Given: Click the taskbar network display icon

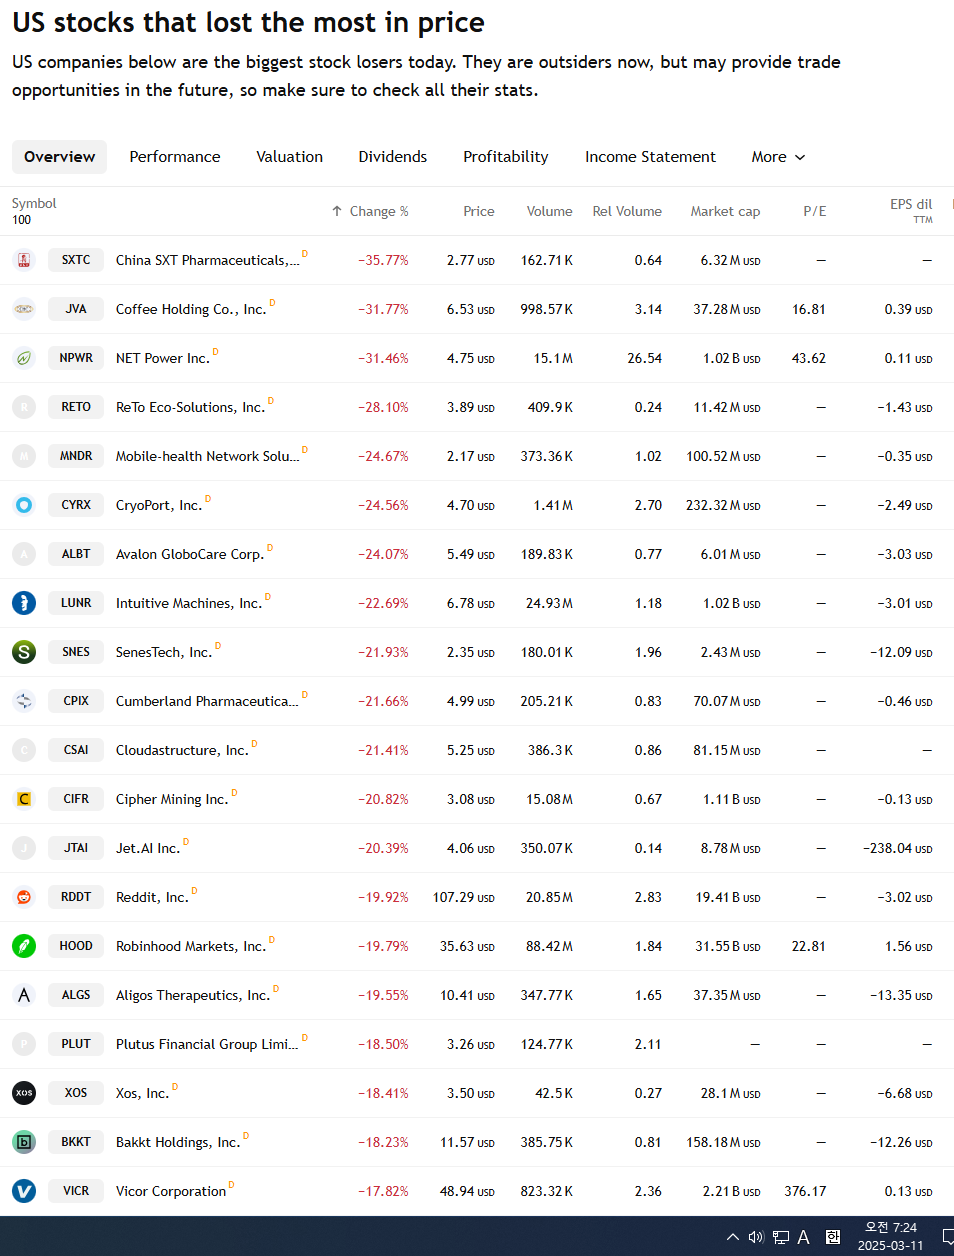Looking at the screenshot, I should [781, 1237].
